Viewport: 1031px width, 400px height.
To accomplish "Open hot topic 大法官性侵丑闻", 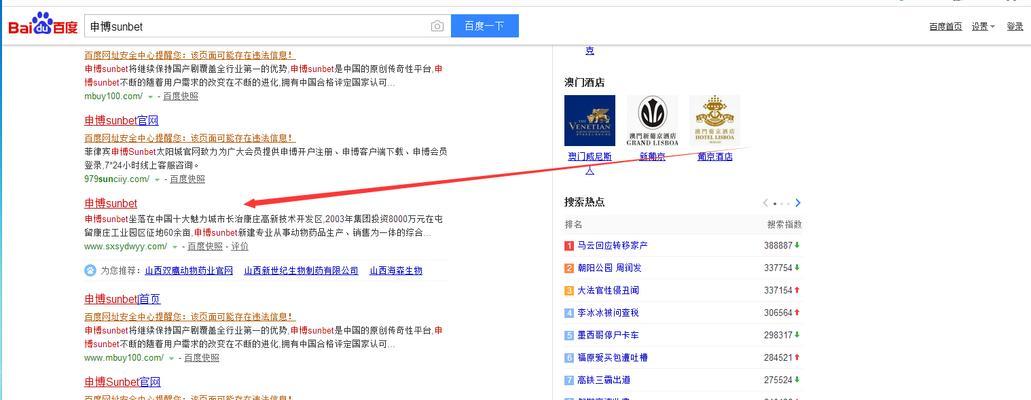I will (x=608, y=290).
